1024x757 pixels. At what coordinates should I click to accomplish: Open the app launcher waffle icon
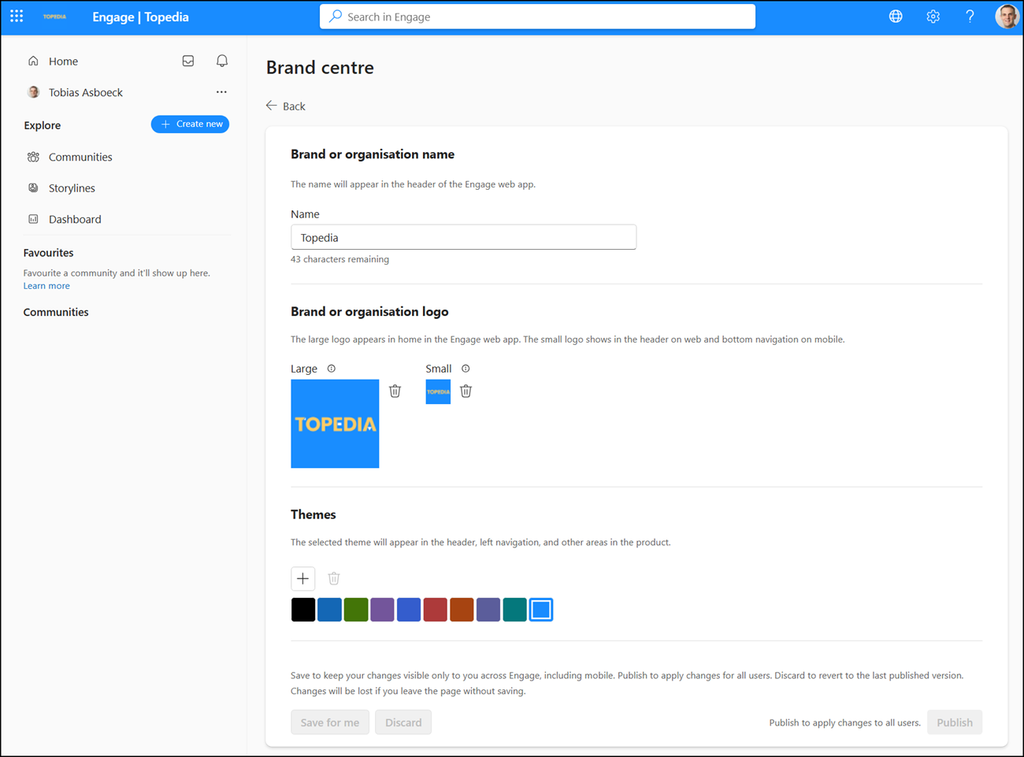17,16
